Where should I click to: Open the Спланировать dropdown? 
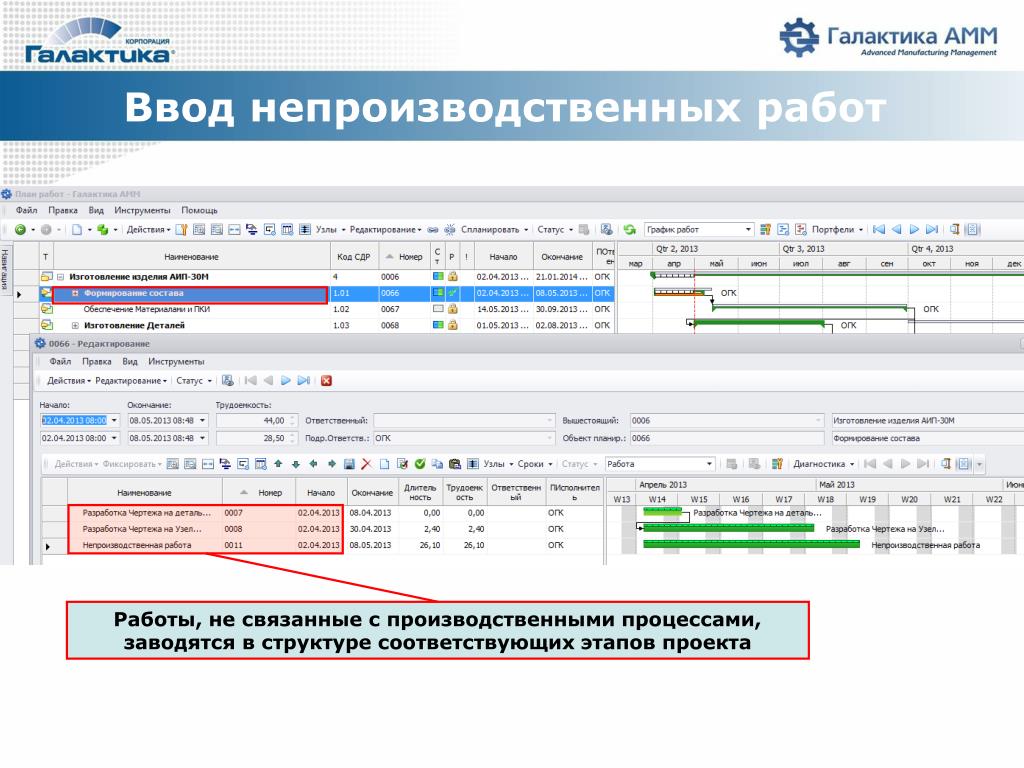tap(494, 230)
